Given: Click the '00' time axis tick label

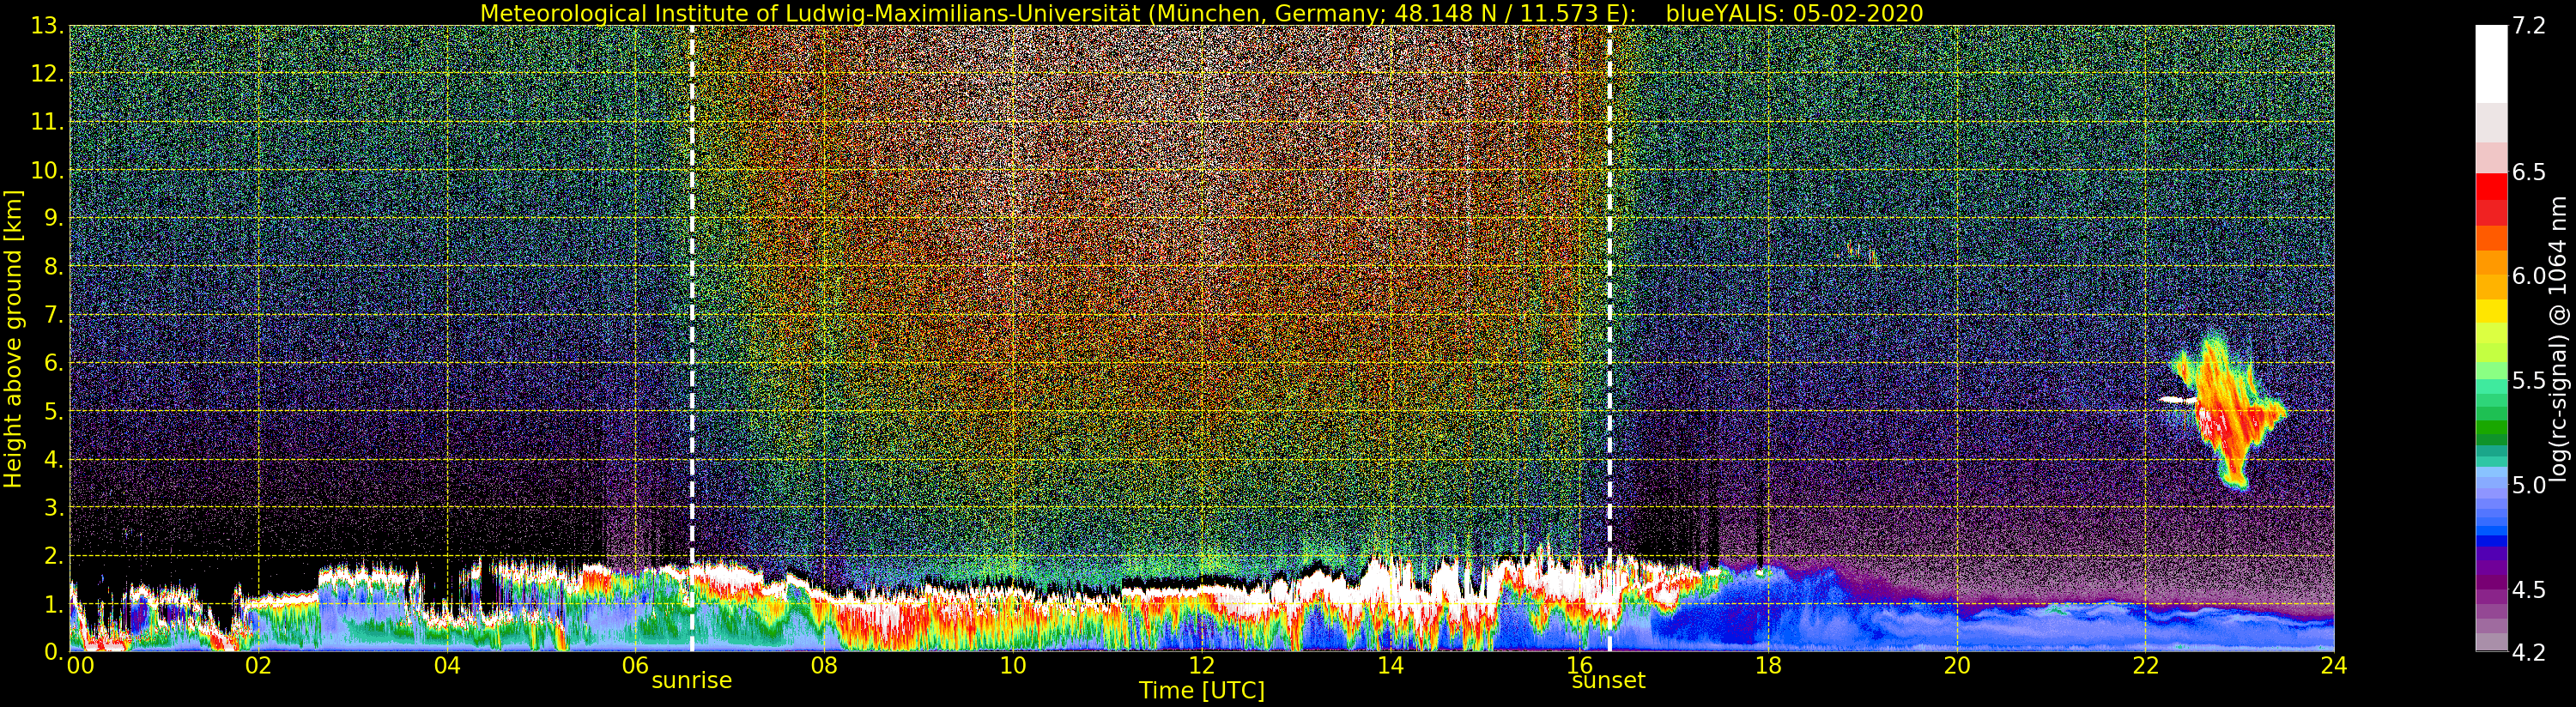Looking at the screenshot, I should [80, 665].
